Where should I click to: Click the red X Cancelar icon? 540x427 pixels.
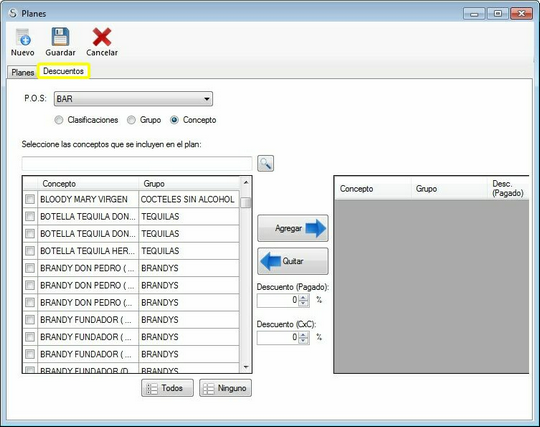click(x=102, y=37)
